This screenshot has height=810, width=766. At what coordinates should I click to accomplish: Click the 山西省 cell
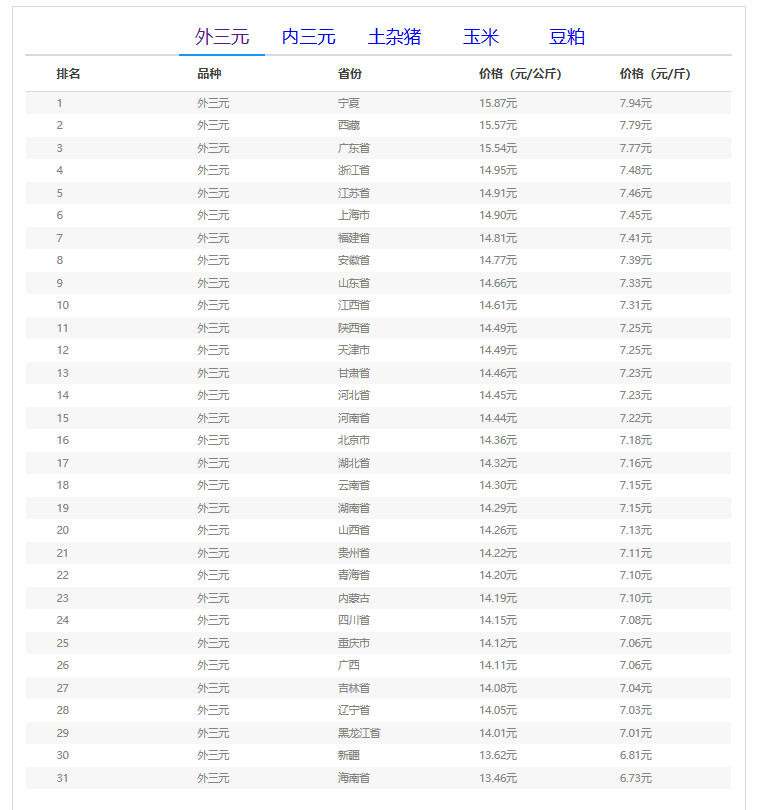(x=354, y=530)
